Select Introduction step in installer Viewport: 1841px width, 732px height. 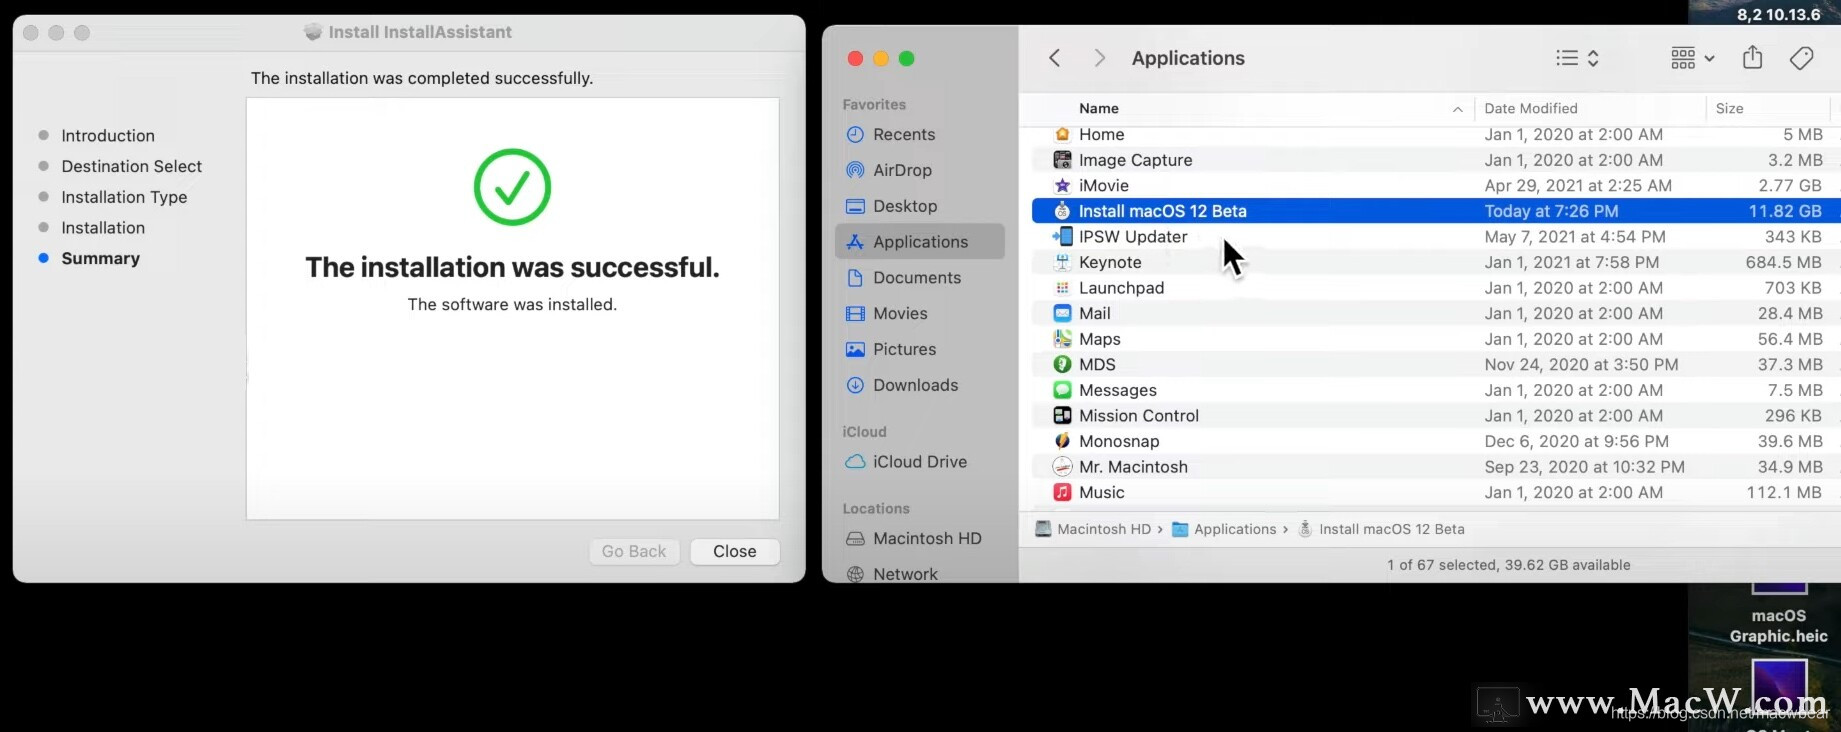[107, 135]
